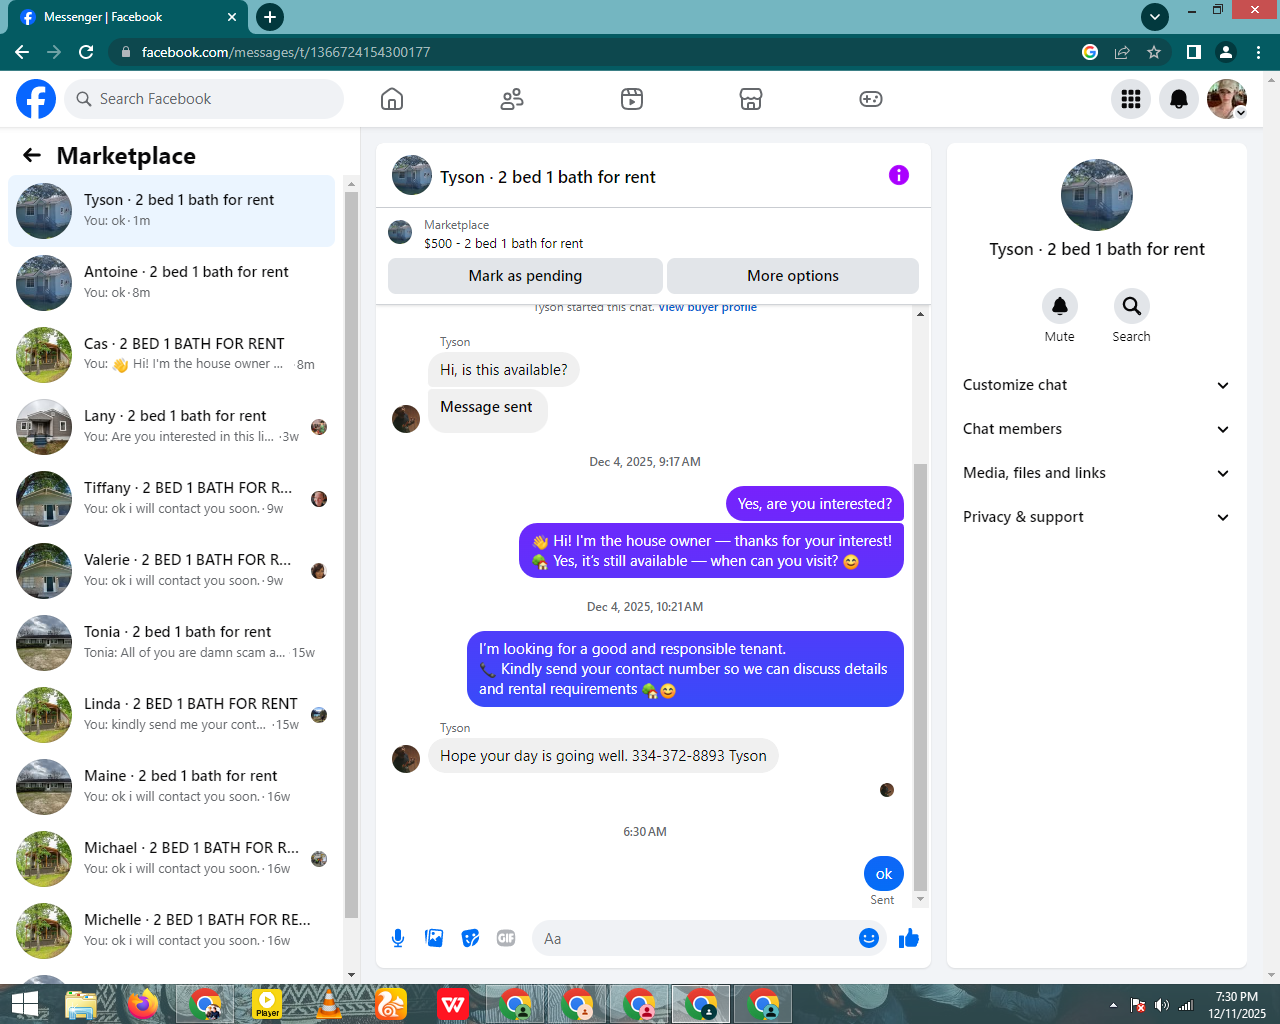Open Cas 2 BED 1 BATH conversation

click(171, 355)
